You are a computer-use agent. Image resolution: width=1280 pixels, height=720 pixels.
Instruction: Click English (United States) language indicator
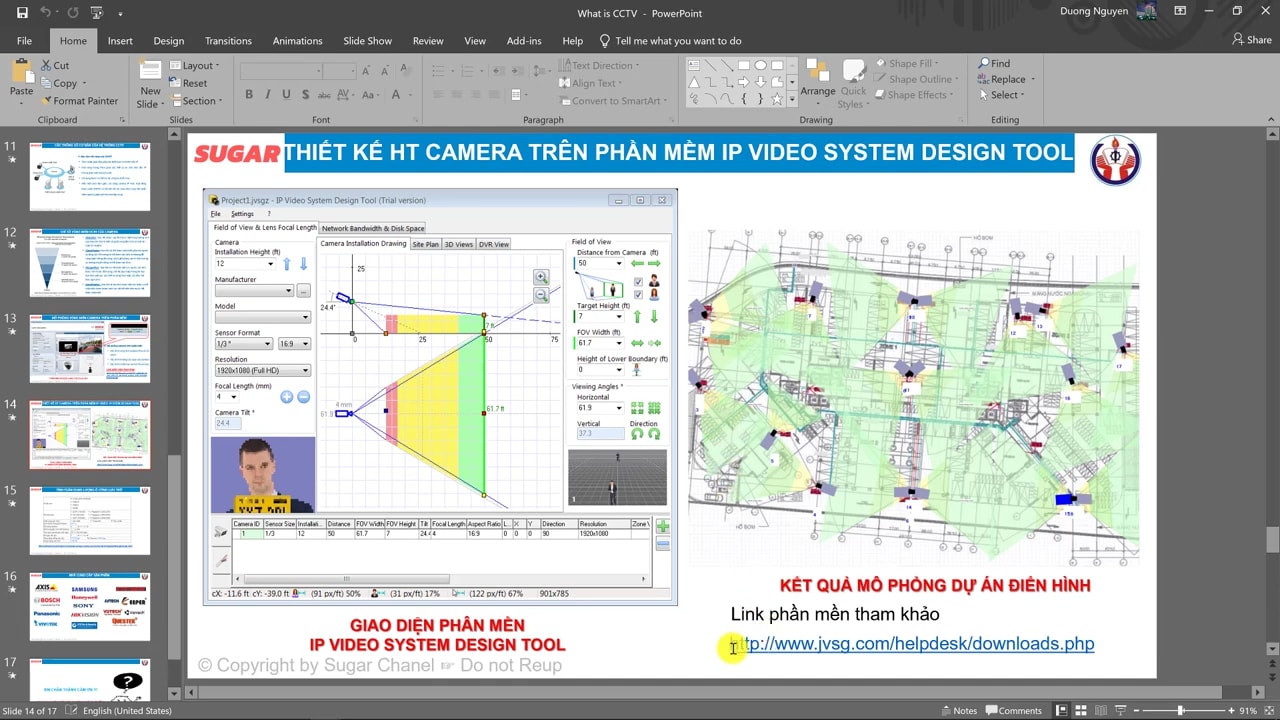coord(127,711)
